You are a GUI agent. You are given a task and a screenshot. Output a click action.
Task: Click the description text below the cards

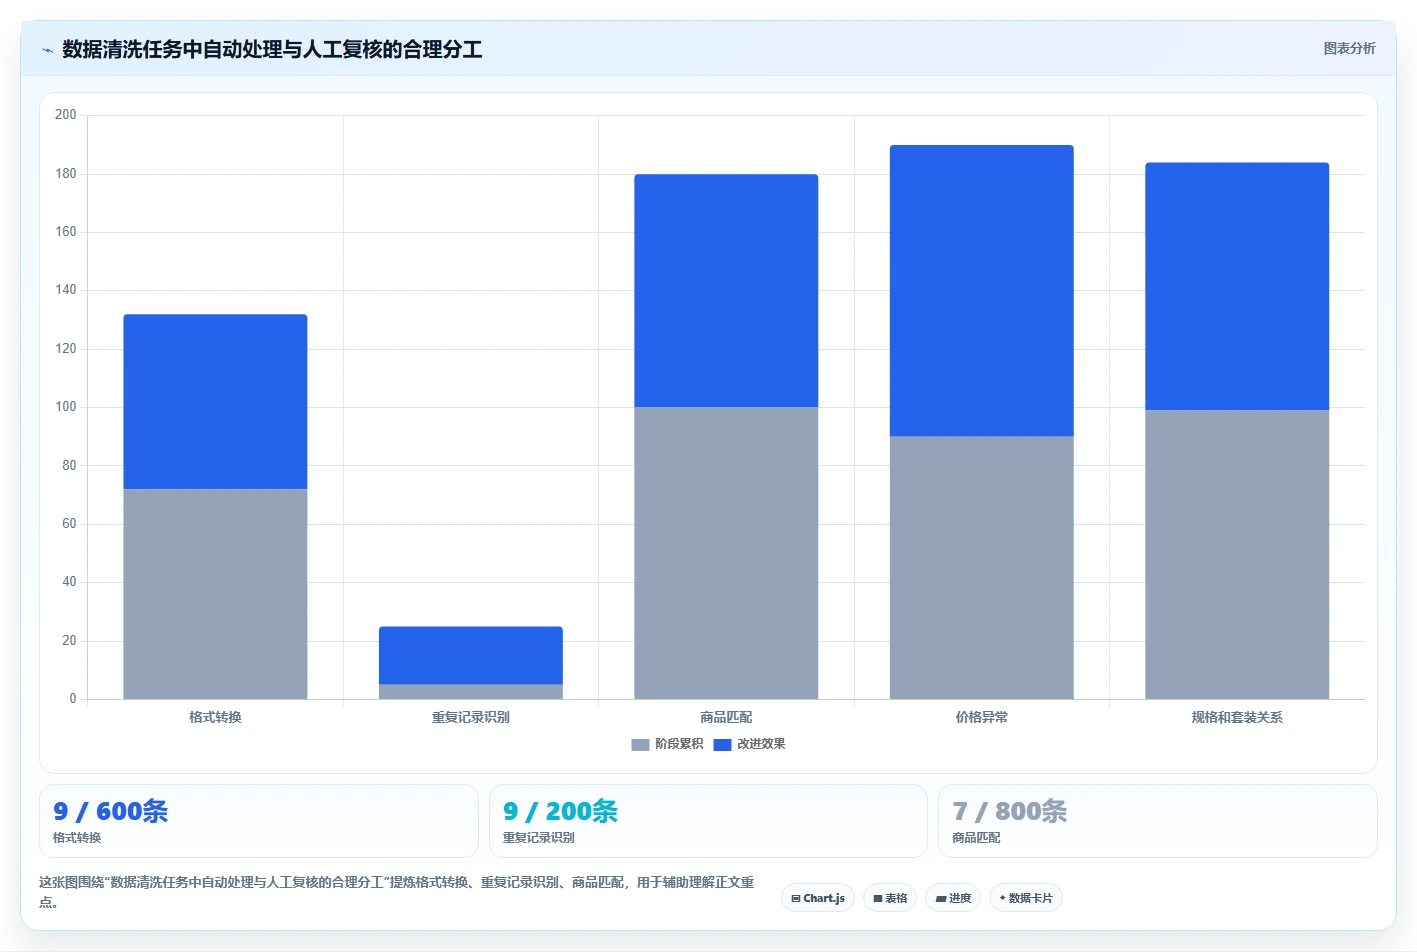coord(397,892)
